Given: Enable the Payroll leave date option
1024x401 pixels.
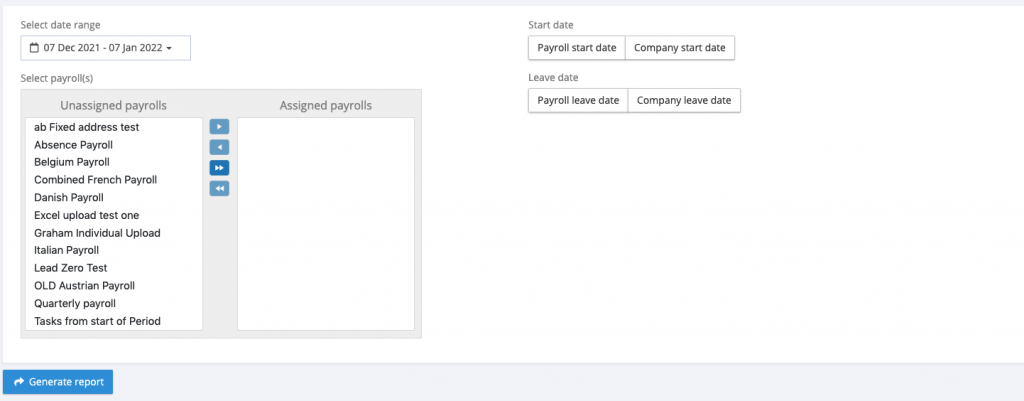Looking at the screenshot, I should click(x=578, y=100).
